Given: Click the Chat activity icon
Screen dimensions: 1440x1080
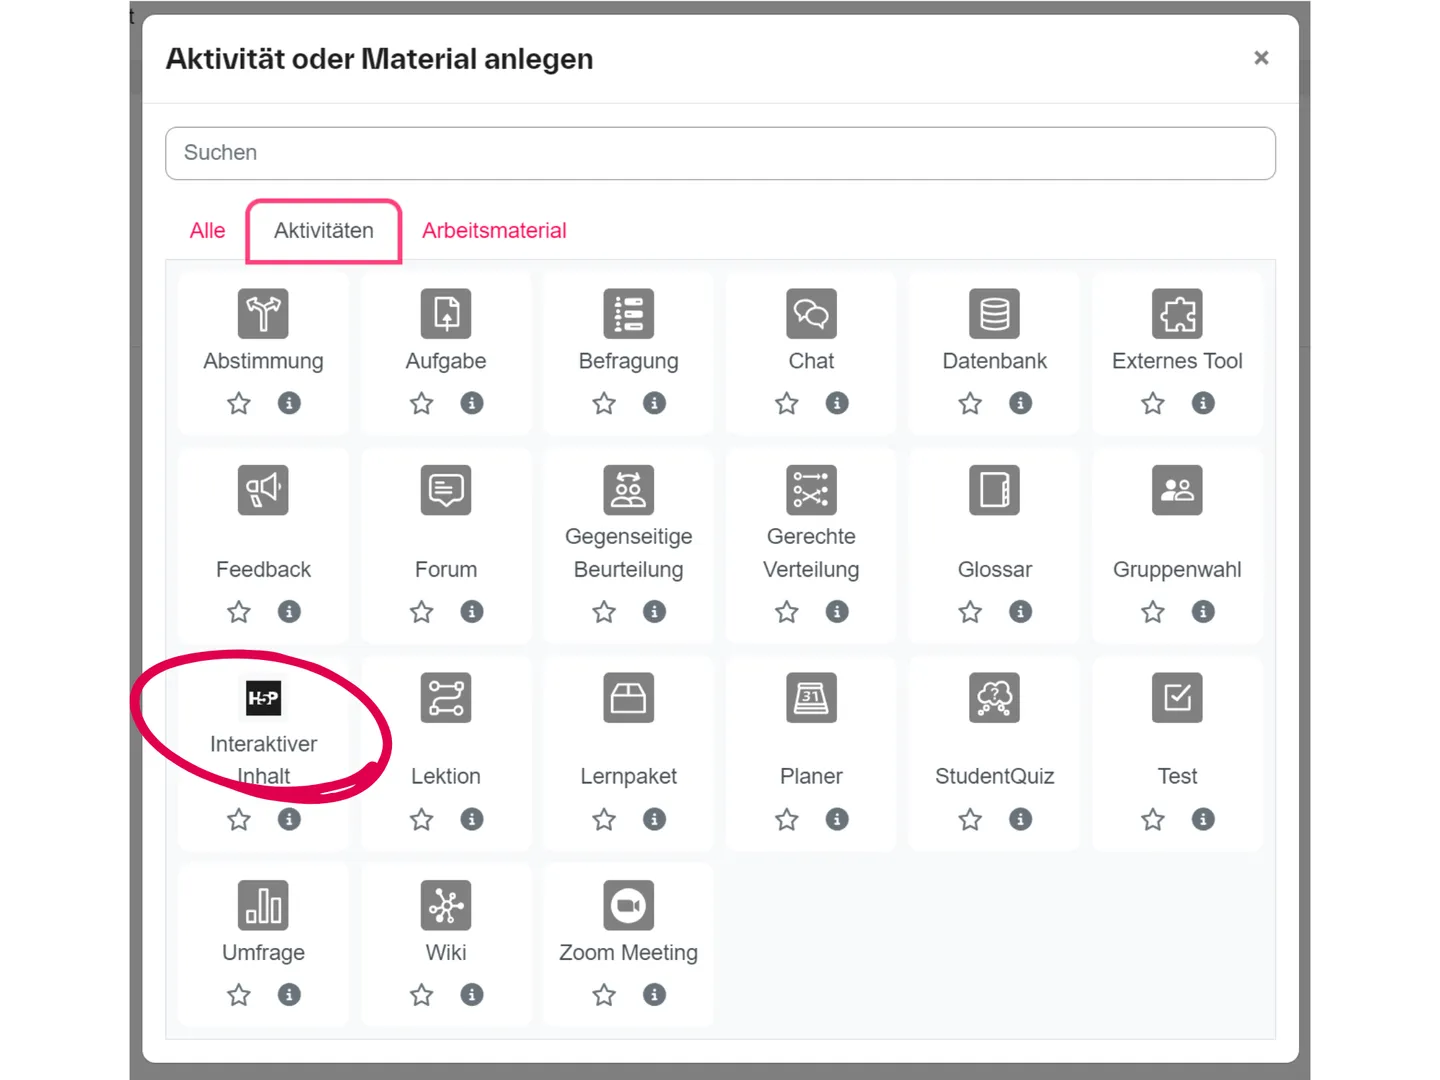Looking at the screenshot, I should (x=811, y=314).
